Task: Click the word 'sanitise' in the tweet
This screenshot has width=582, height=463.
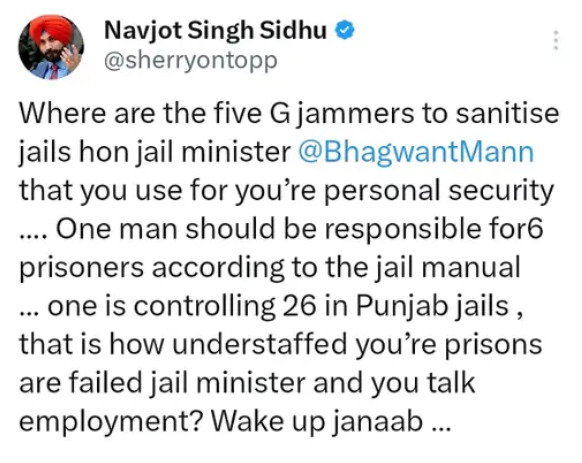Action: click(x=507, y=113)
